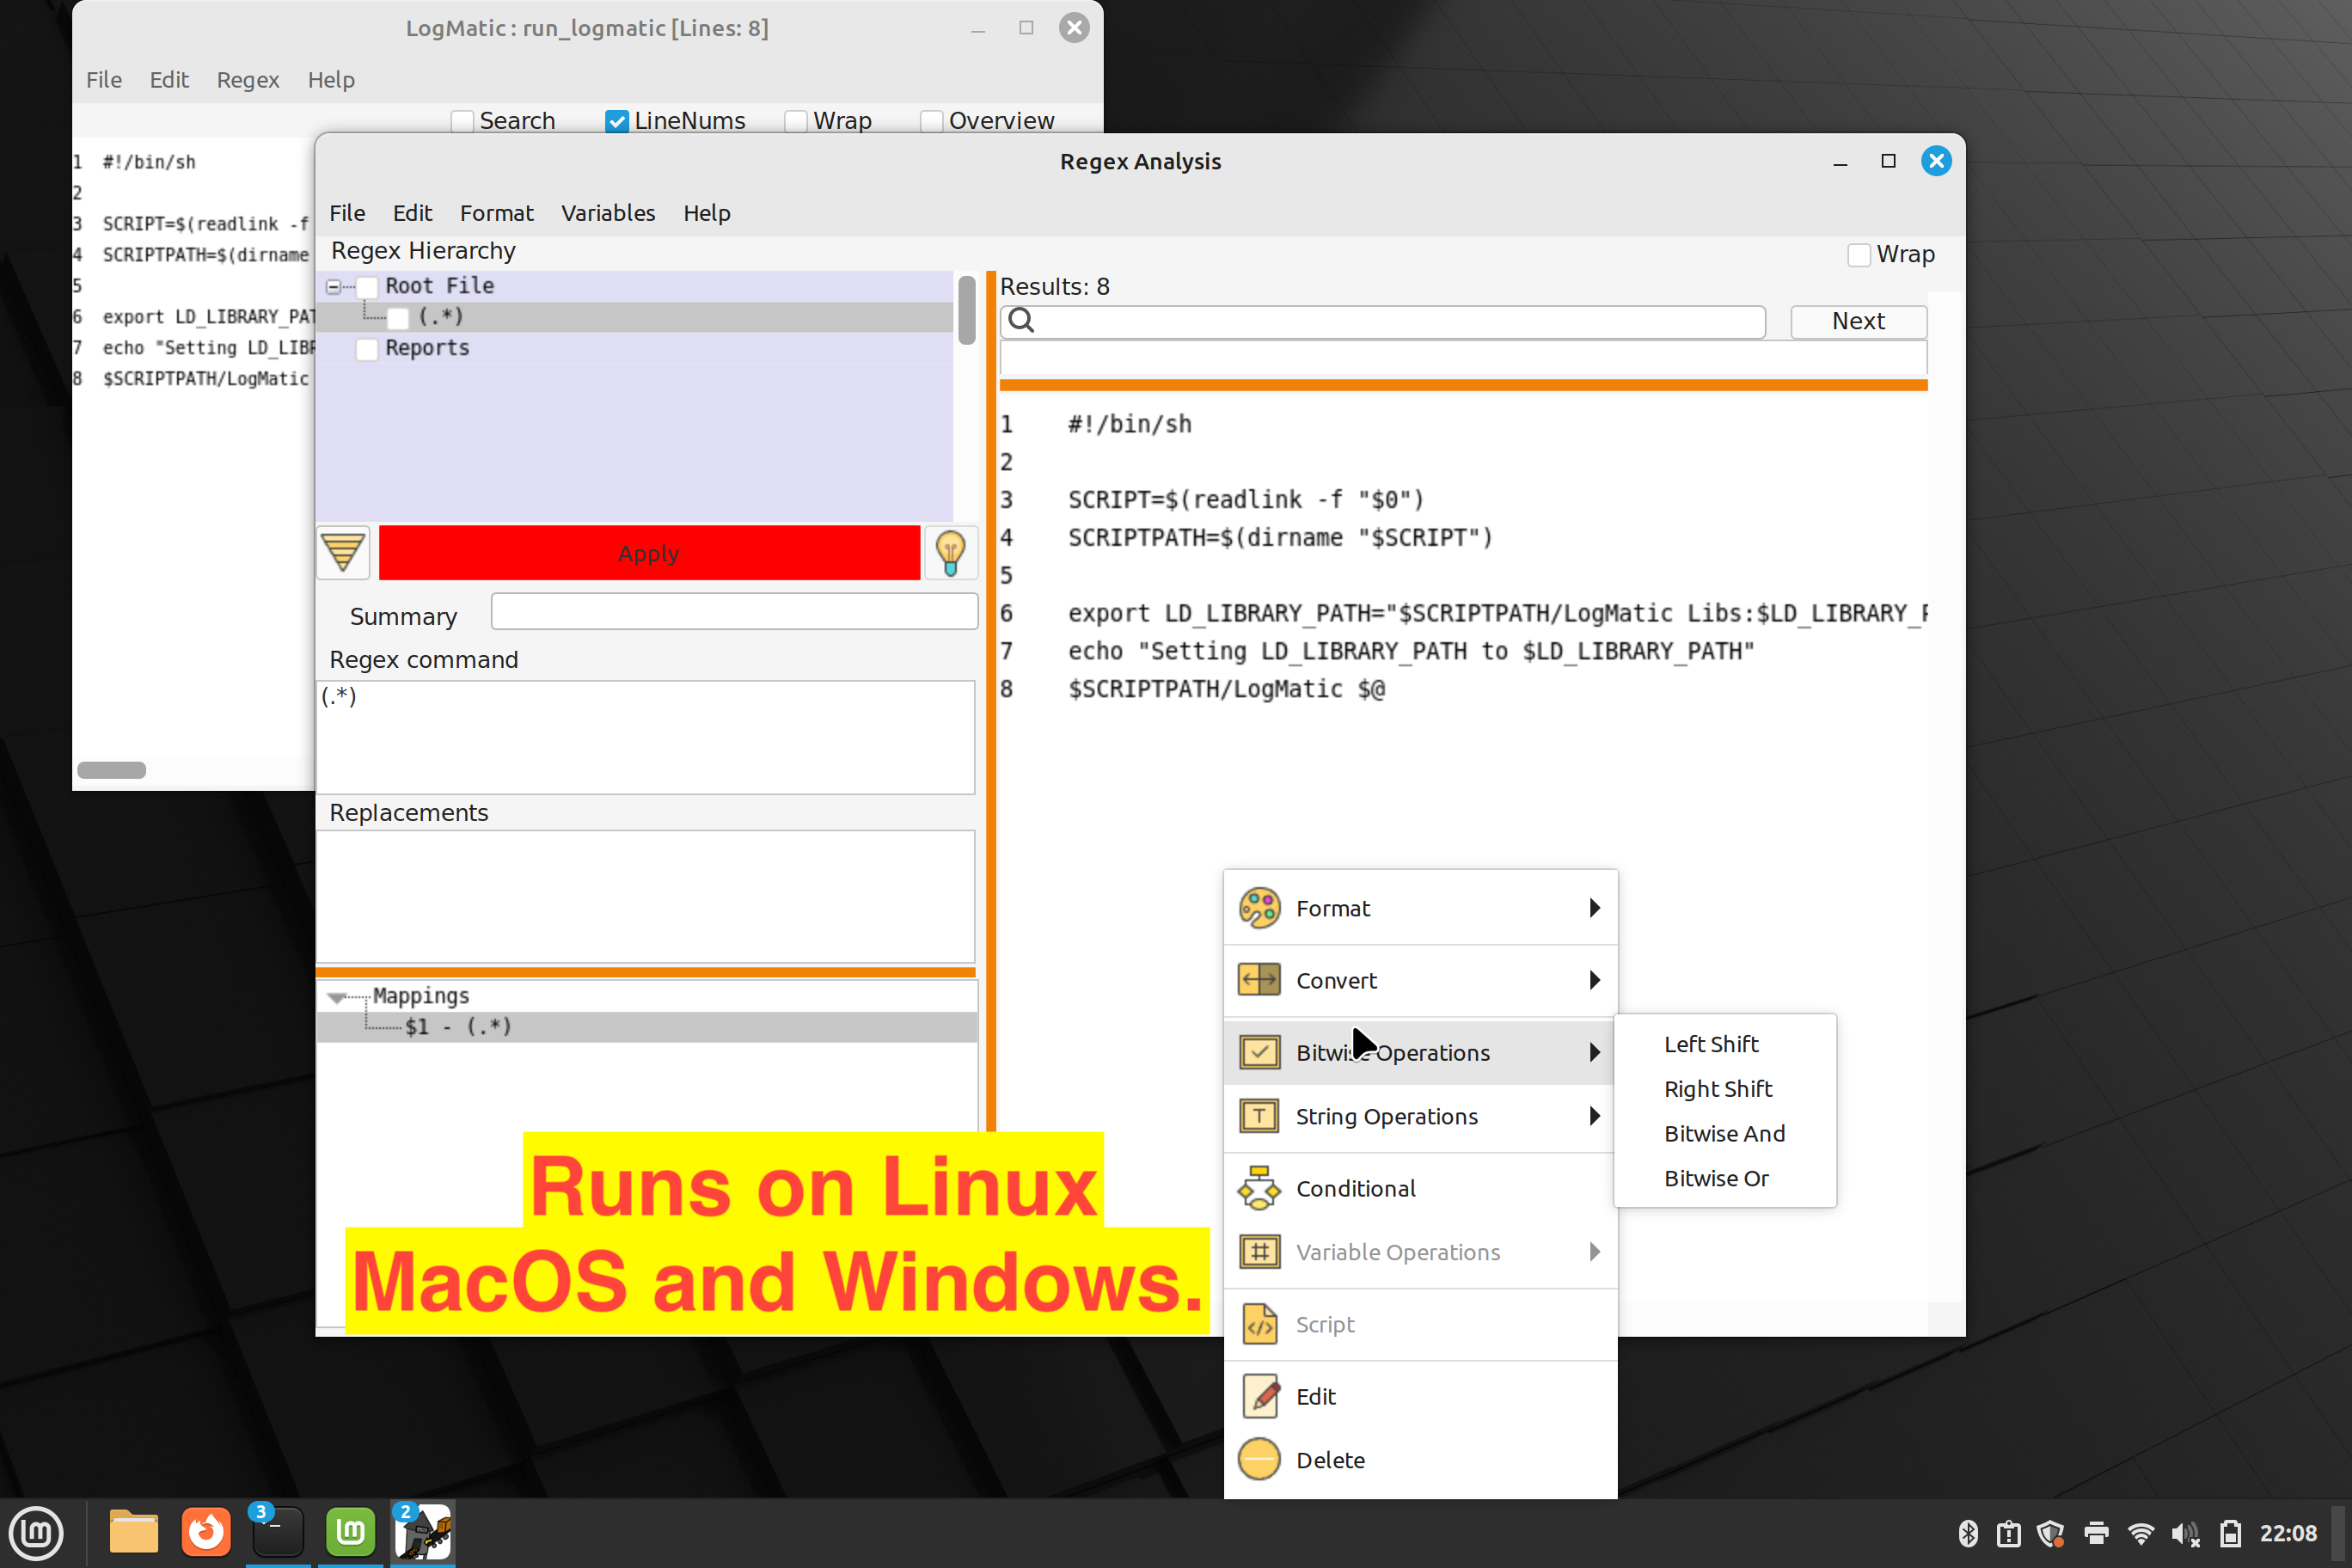Open the Variables menu in Regex Analysis

coord(608,213)
